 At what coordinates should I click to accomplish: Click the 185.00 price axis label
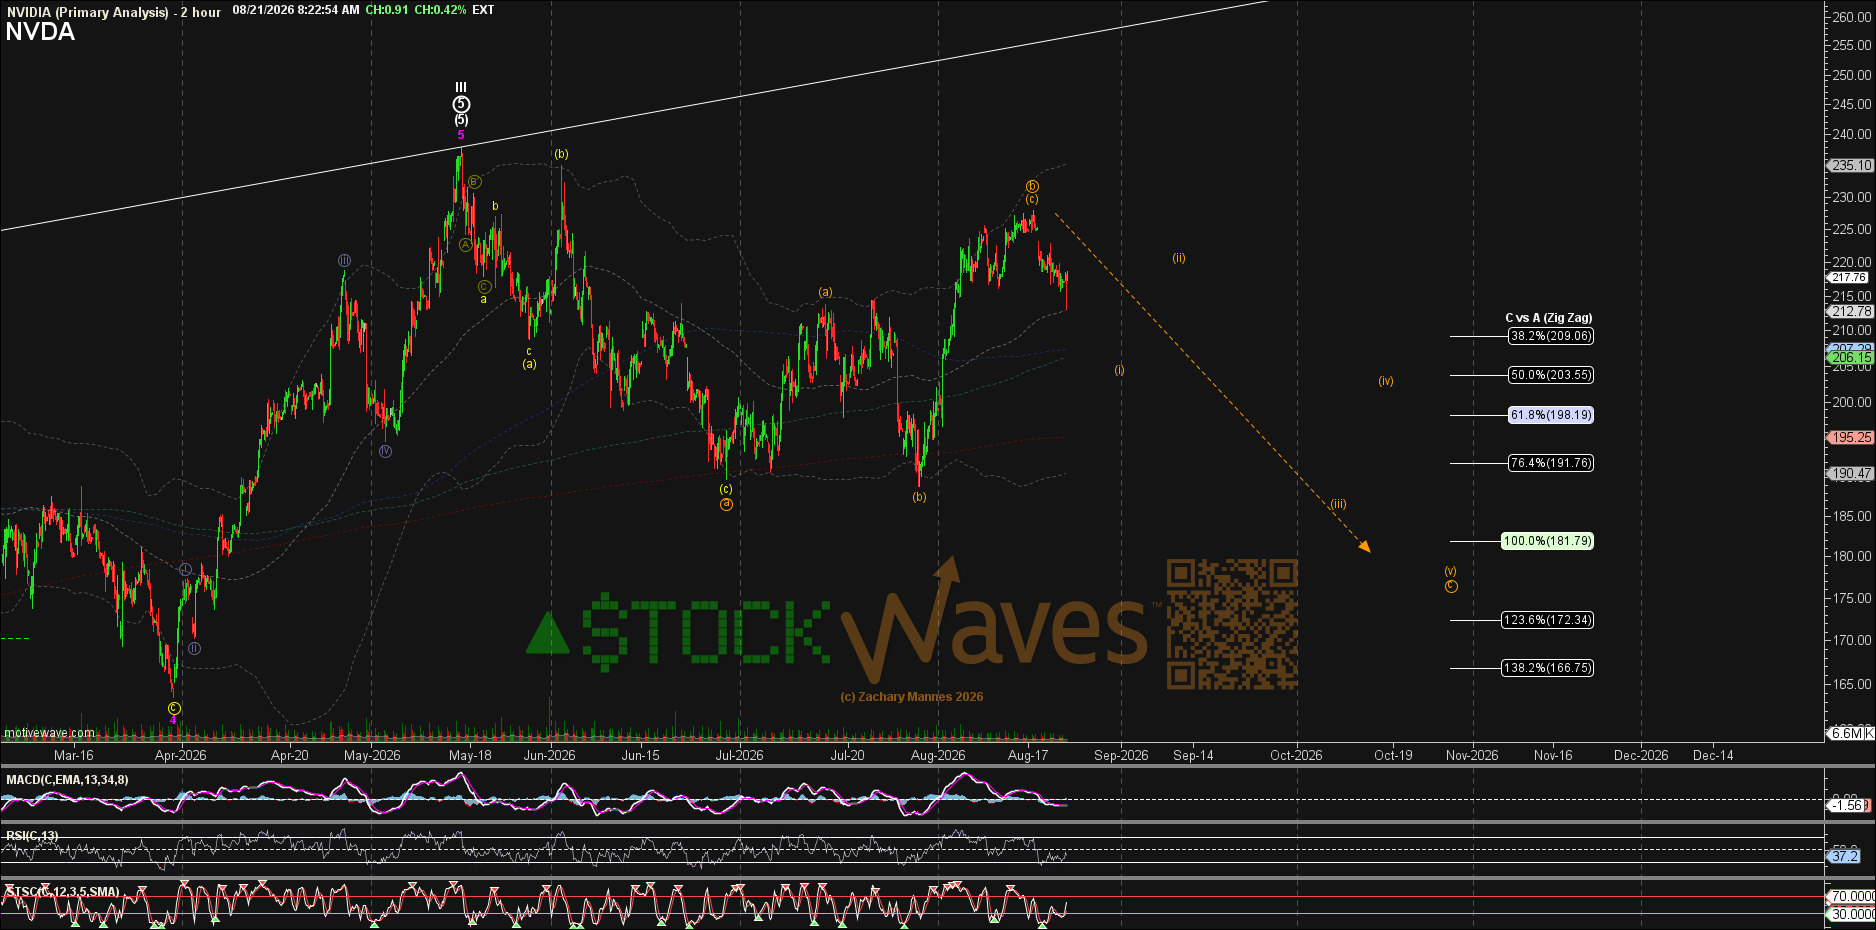click(1852, 516)
